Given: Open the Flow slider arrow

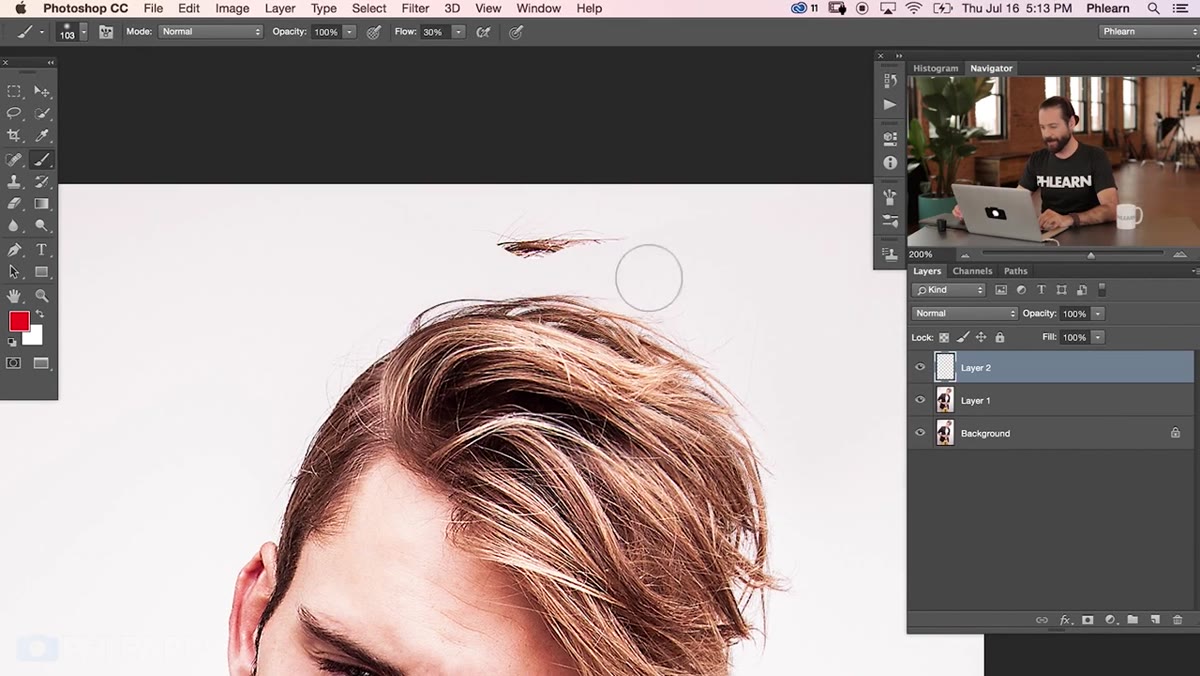Looking at the screenshot, I should coord(458,32).
